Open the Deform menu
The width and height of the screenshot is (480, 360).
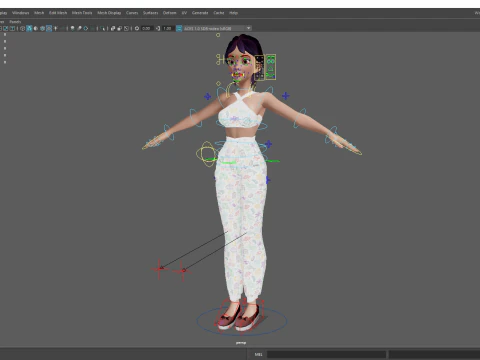[169, 13]
